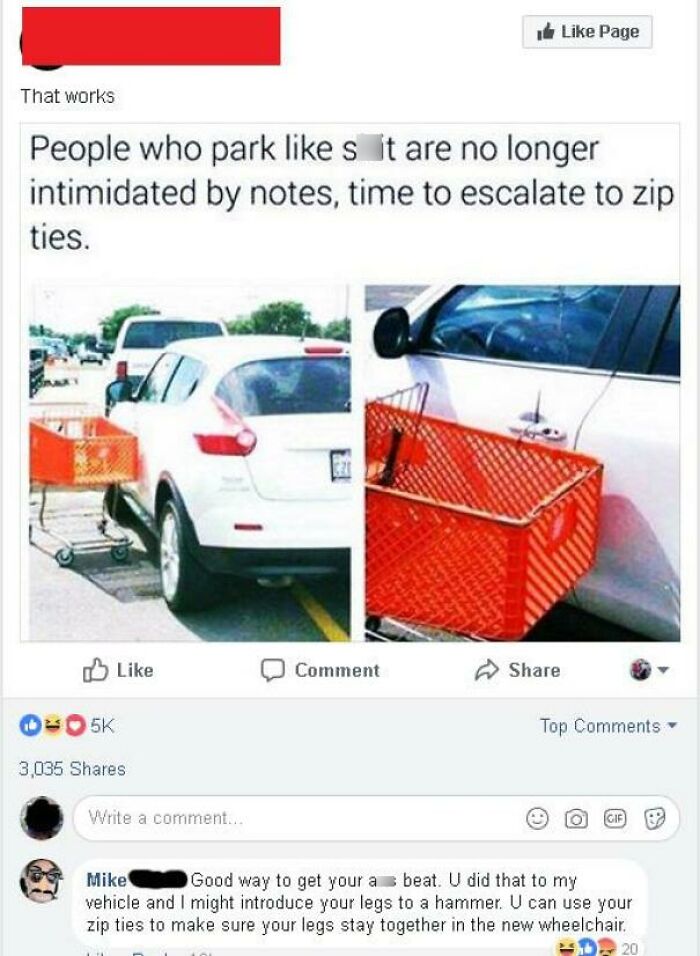Share the post using arrow icon
The image size is (700, 956).
click(517, 670)
